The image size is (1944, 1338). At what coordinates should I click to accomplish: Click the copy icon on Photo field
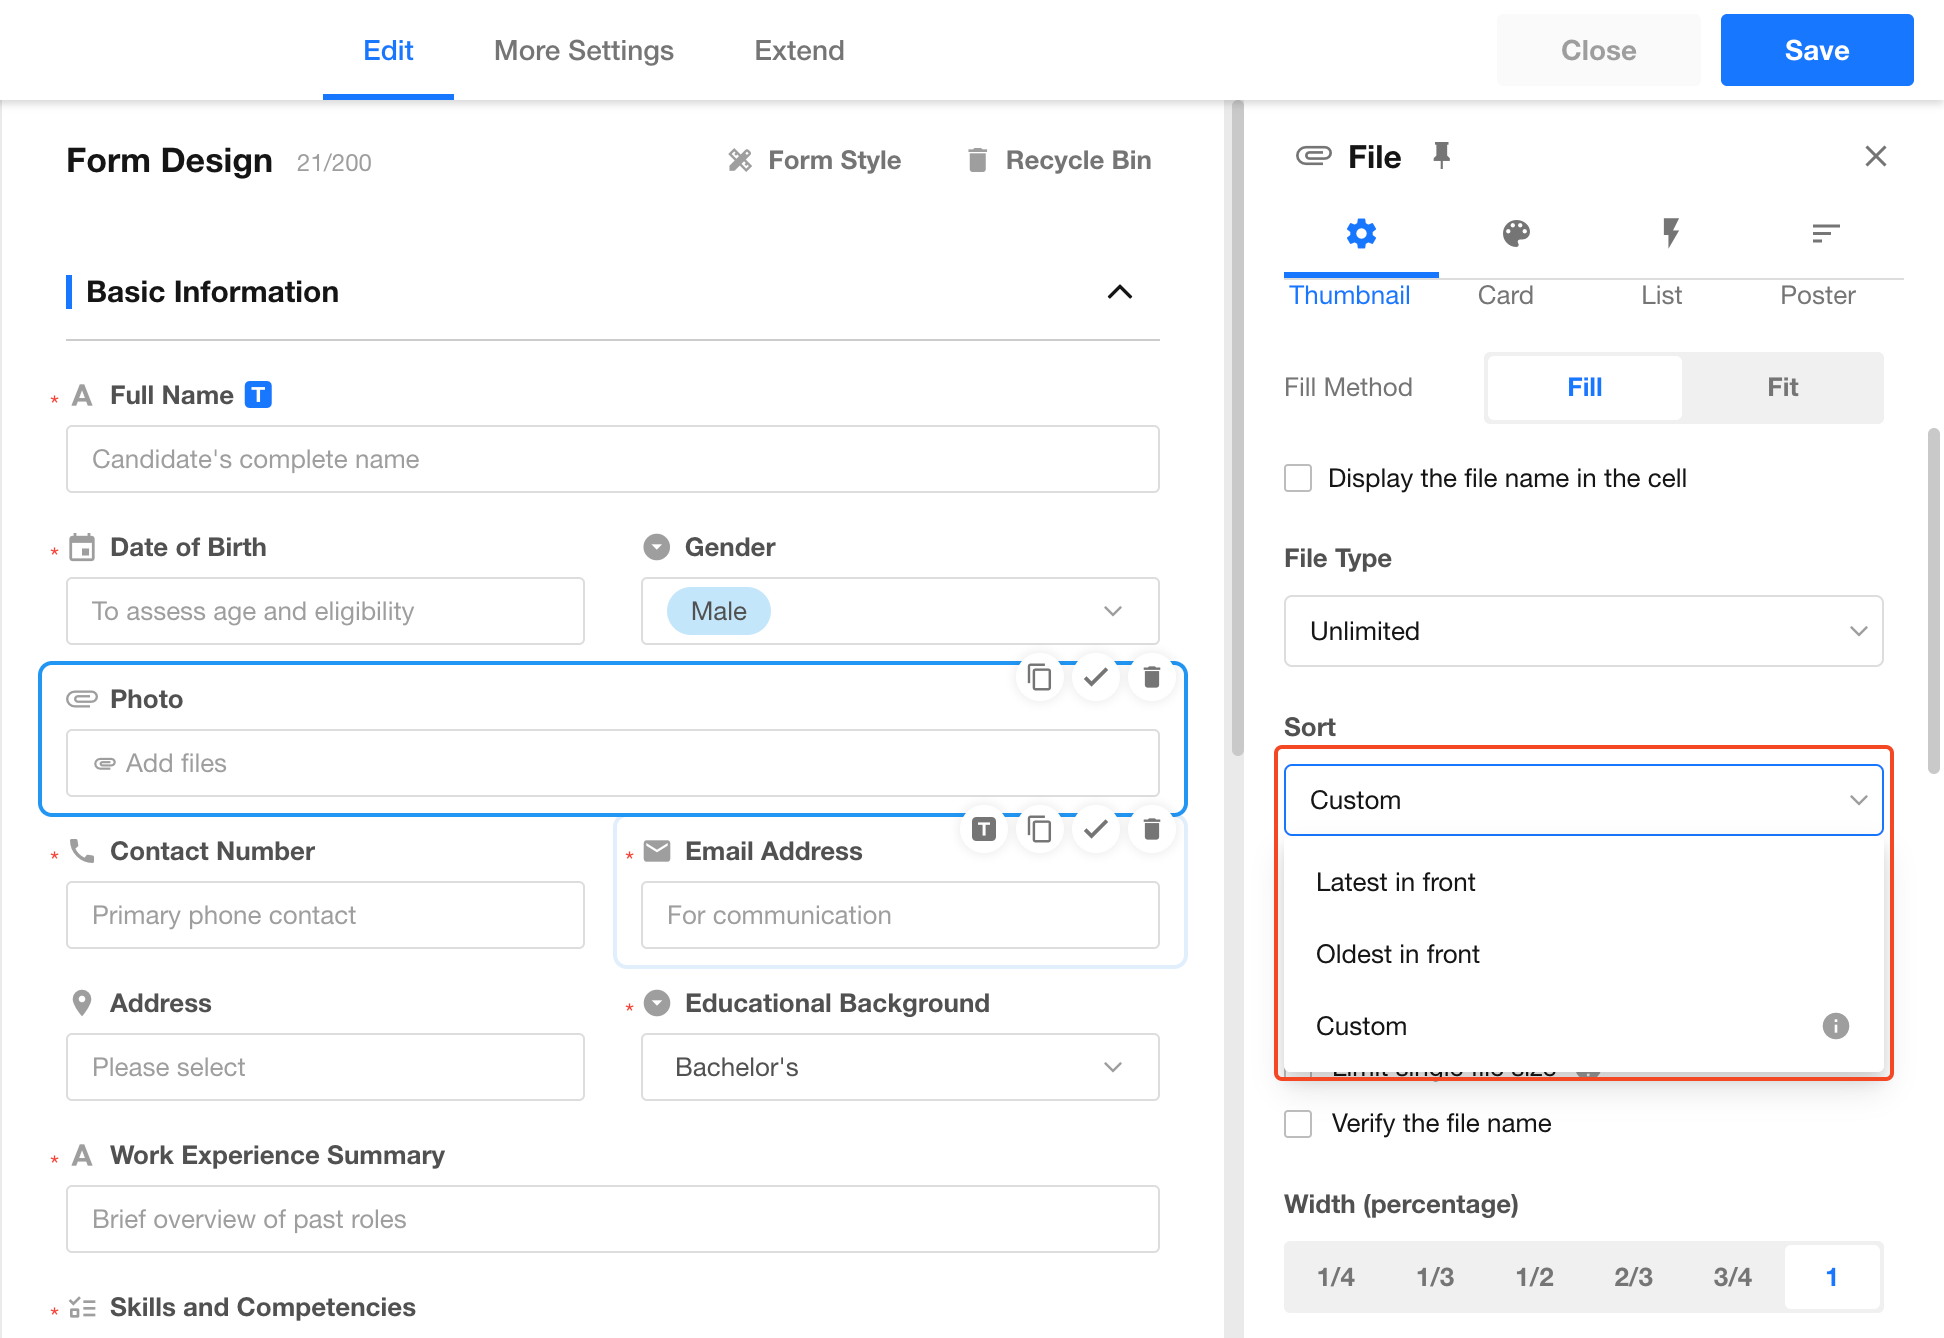pos(1040,678)
